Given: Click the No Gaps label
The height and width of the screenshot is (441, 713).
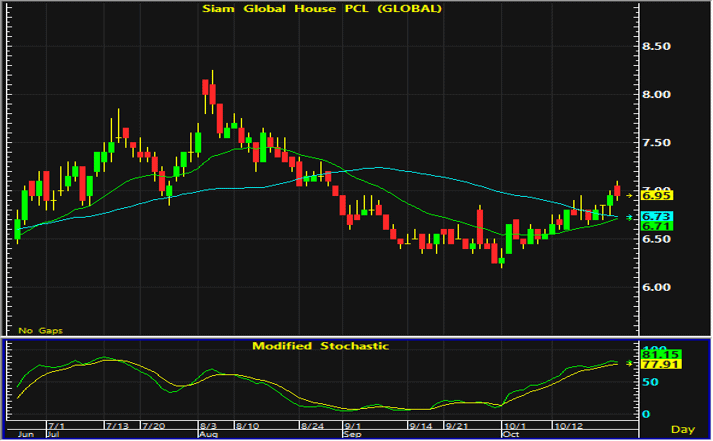Looking at the screenshot, I should tap(40, 331).
